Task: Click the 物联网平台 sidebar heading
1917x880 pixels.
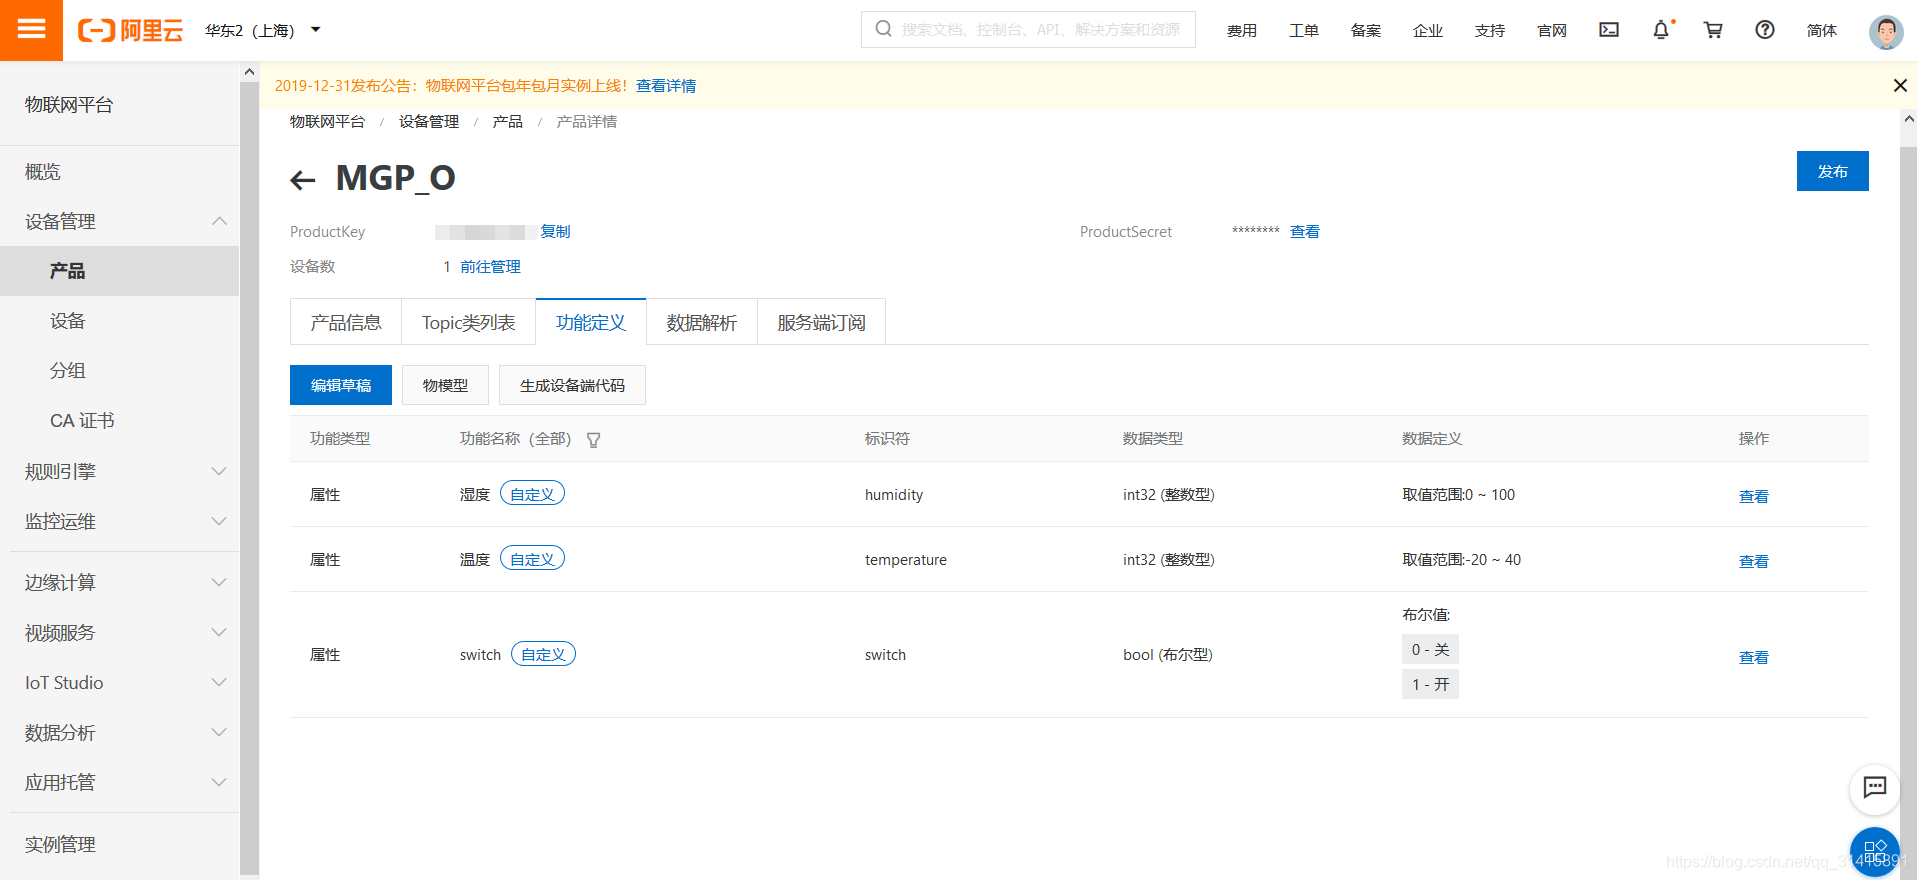Action: pyautogui.click(x=69, y=105)
